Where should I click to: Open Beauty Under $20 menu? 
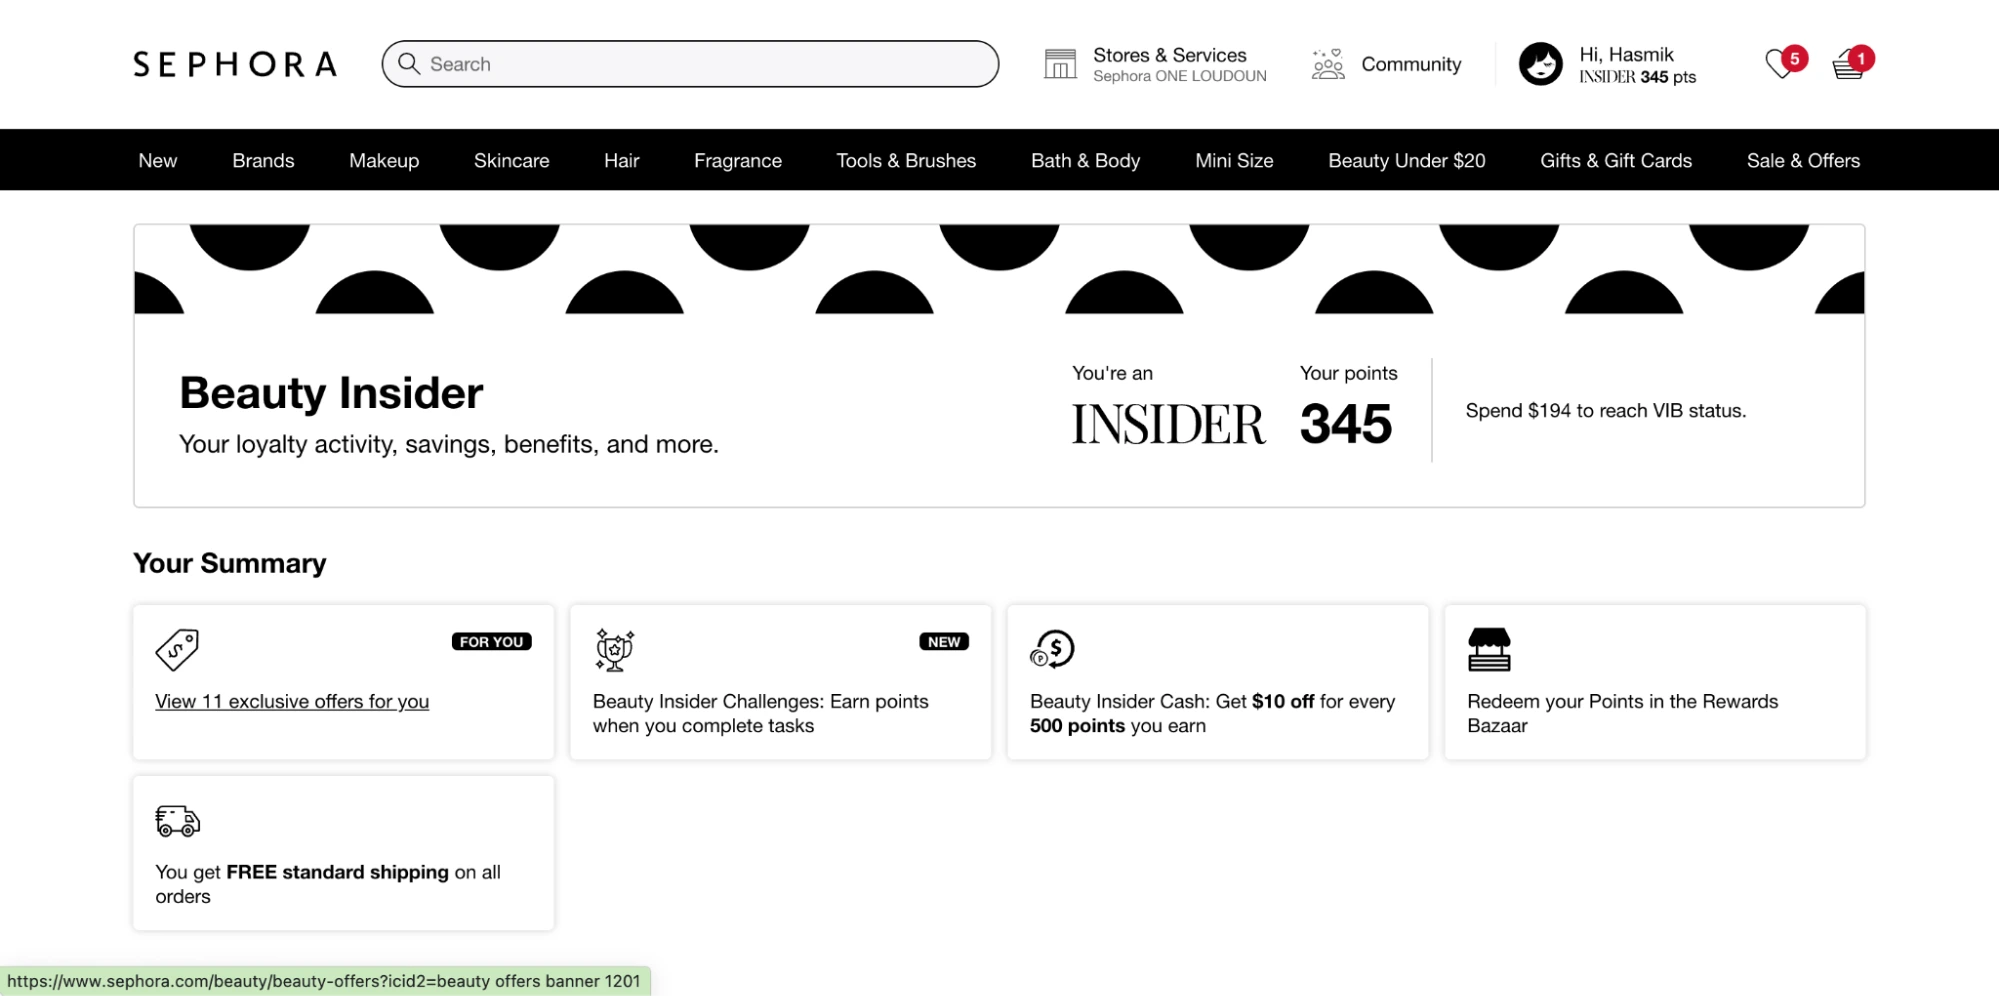tap(1406, 160)
